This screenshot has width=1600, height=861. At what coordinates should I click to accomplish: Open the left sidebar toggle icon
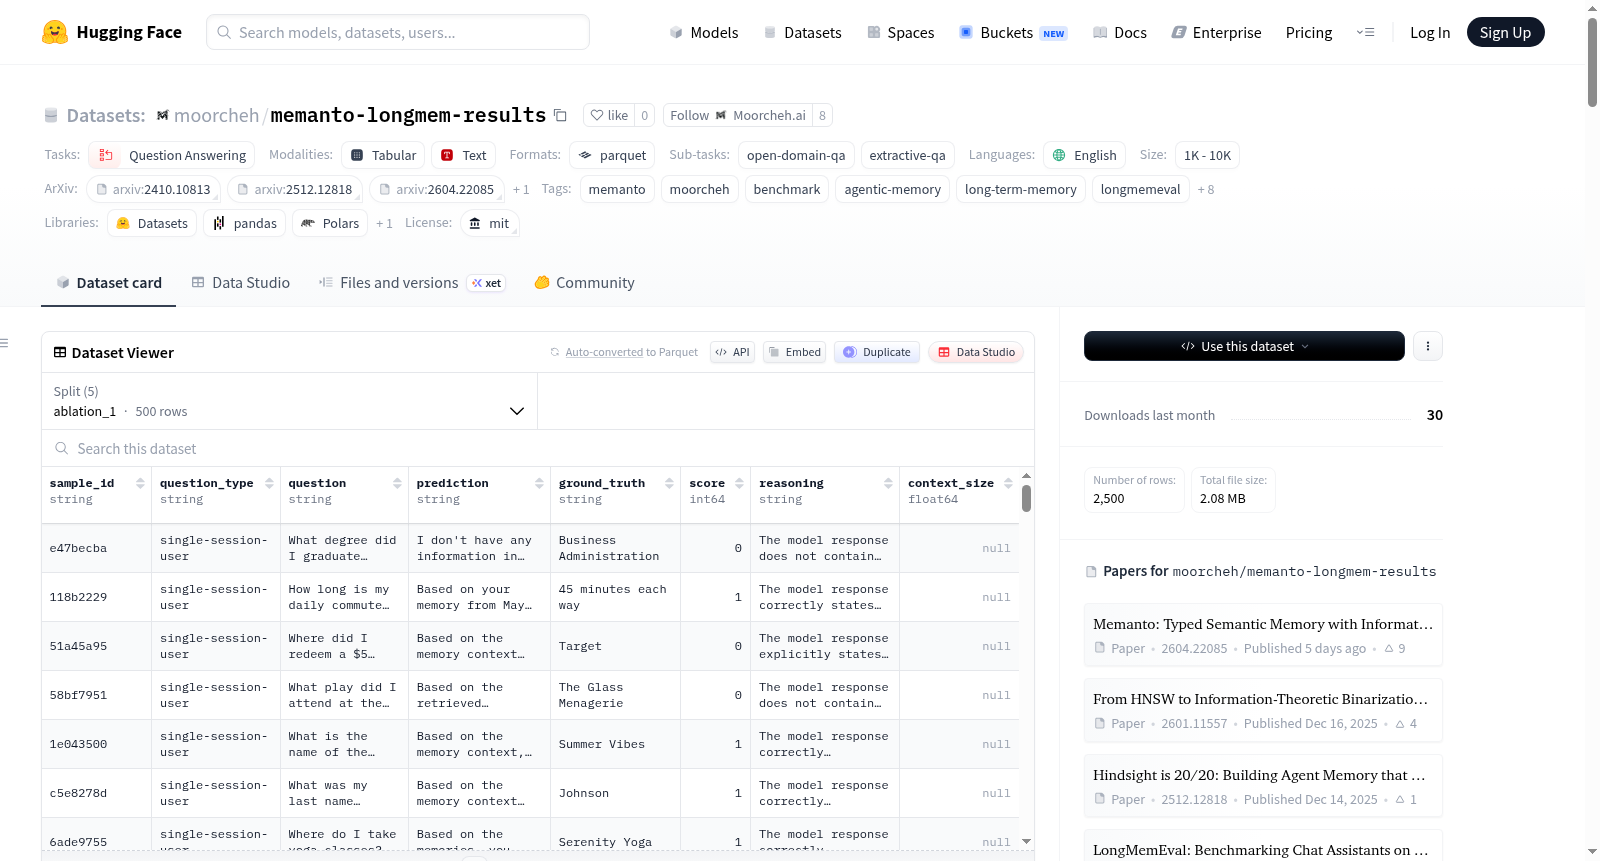point(5,343)
